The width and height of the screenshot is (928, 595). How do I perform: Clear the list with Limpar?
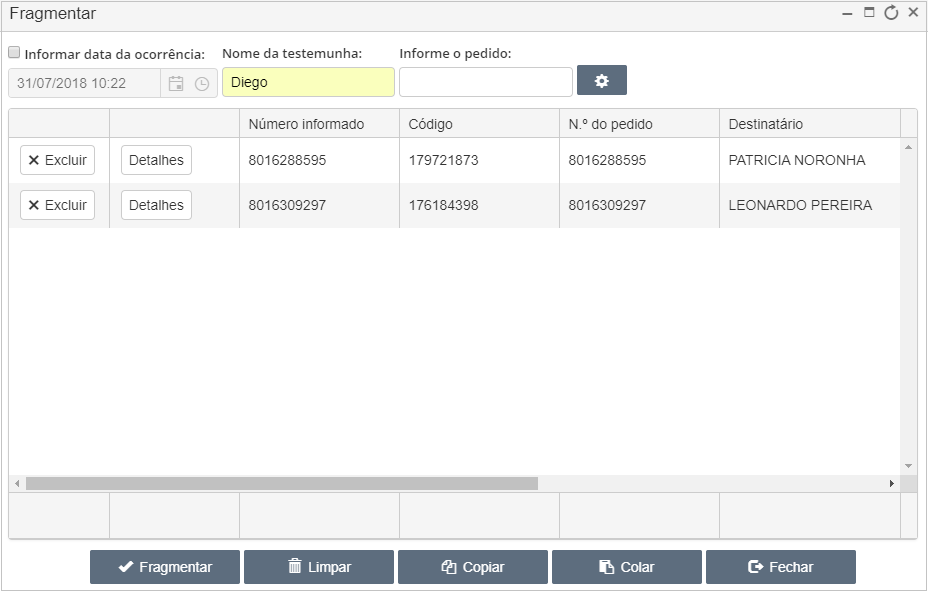click(x=319, y=567)
